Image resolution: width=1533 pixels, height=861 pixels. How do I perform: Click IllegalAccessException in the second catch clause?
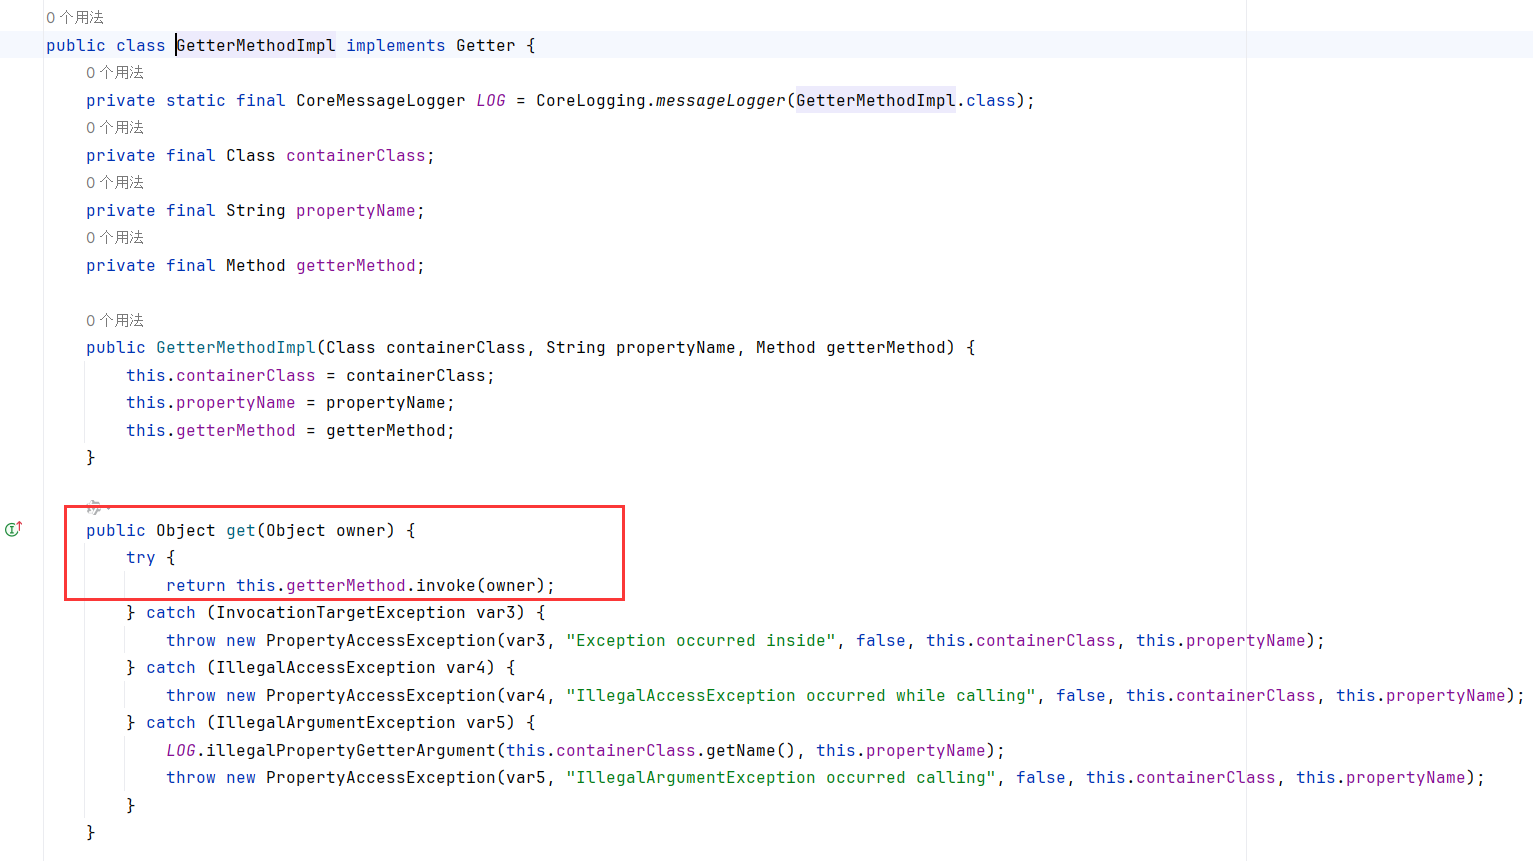tap(325, 668)
